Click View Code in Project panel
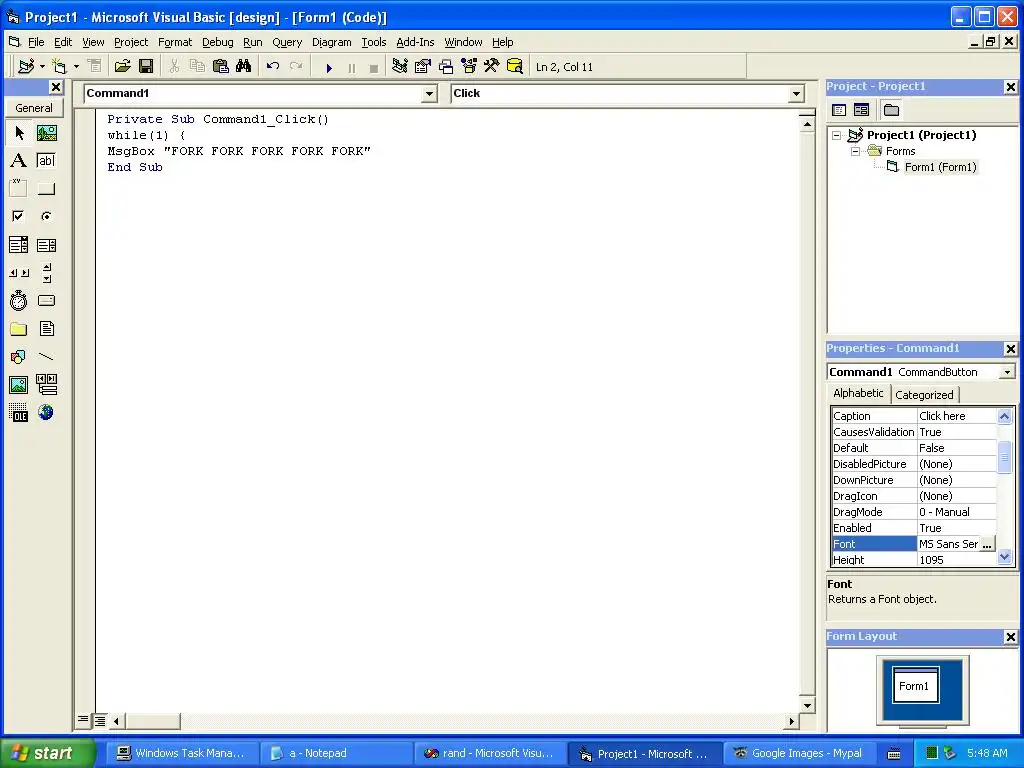1024x768 pixels. pos(839,110)
